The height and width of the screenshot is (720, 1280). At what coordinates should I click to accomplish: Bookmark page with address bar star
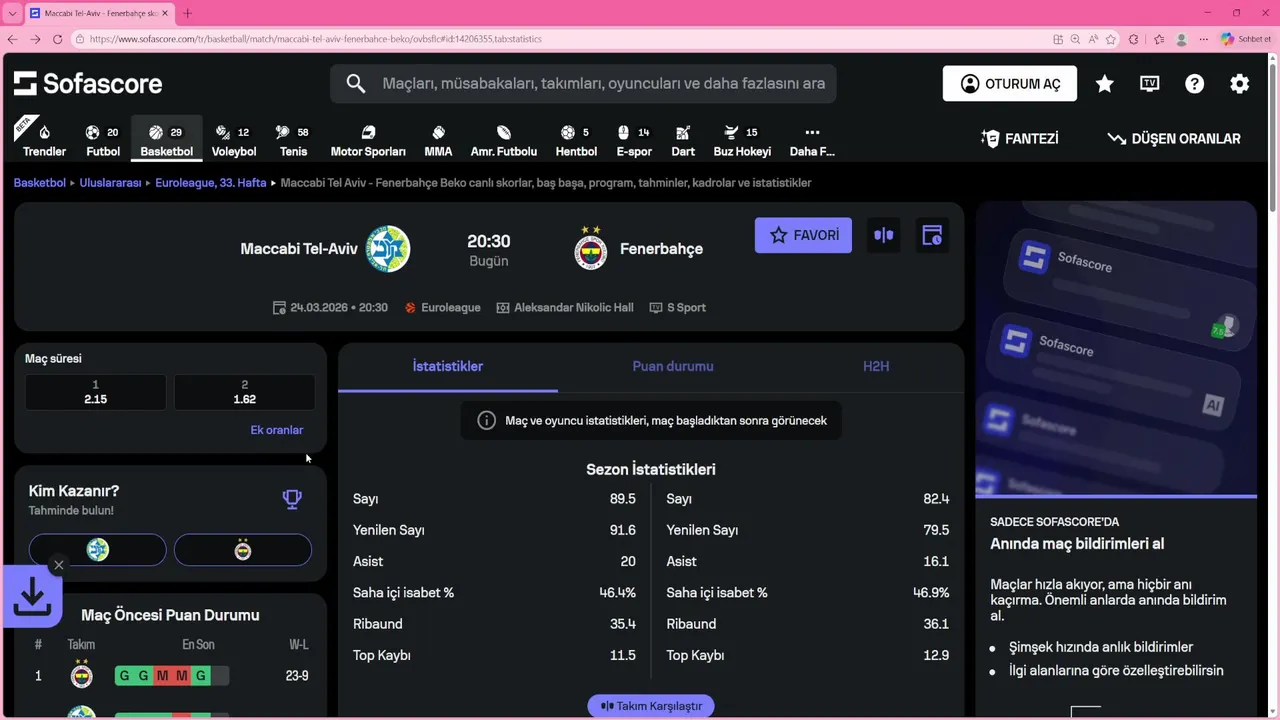tap(1111, 39)
